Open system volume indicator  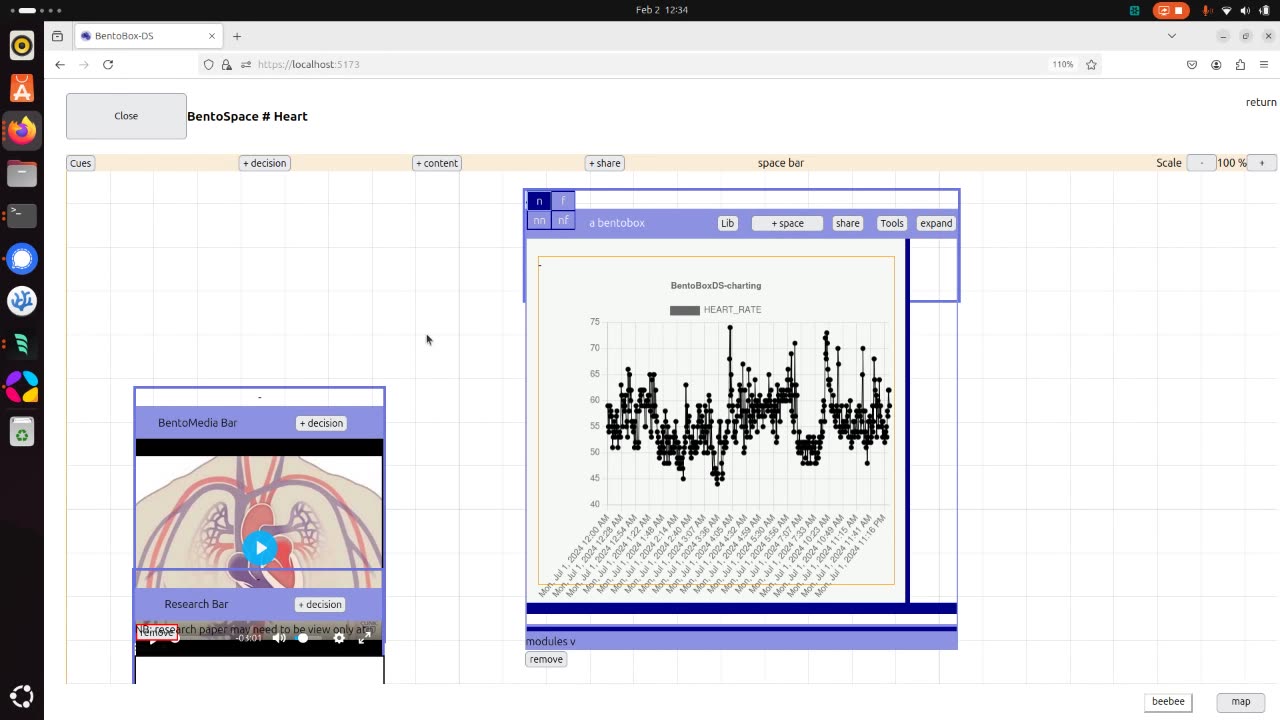click(1245, 10)
